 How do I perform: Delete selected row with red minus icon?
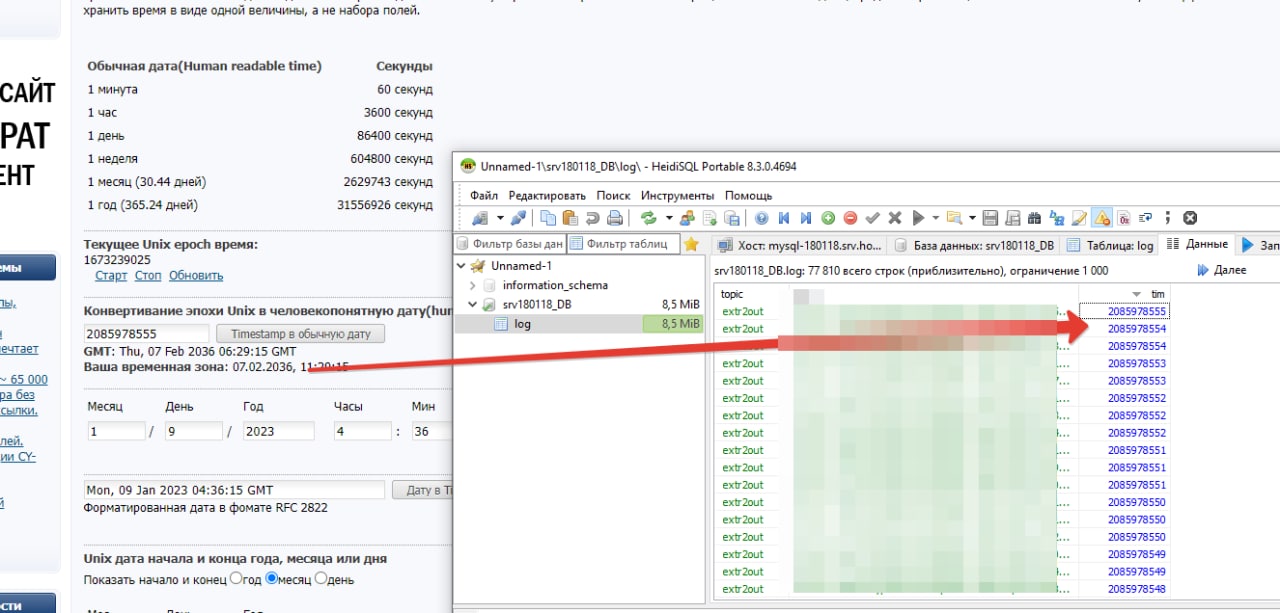[x=850, y=217]
